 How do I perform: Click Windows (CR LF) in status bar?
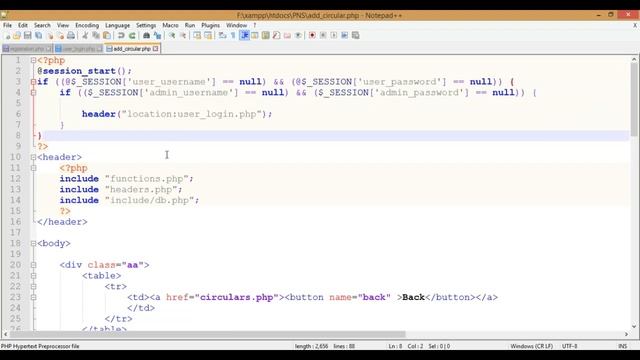point(531,346)
